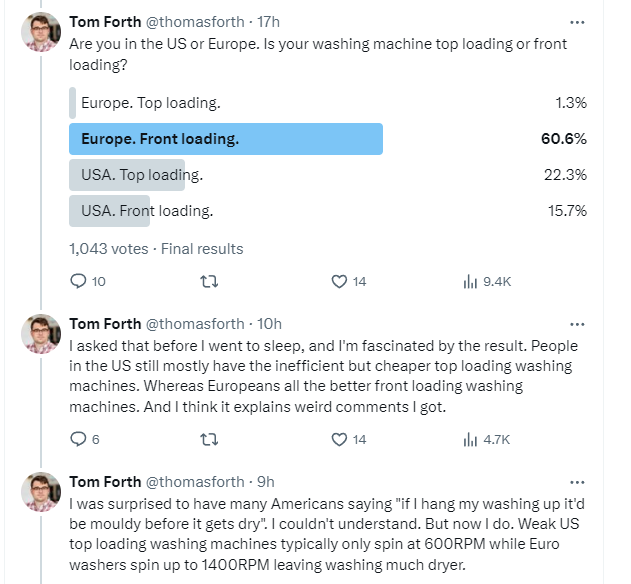The width and height of the screenshot is (631, 584).
Task: Open view stats showing 4.7K
Action: pyautogui.click(x=487, y=439)
